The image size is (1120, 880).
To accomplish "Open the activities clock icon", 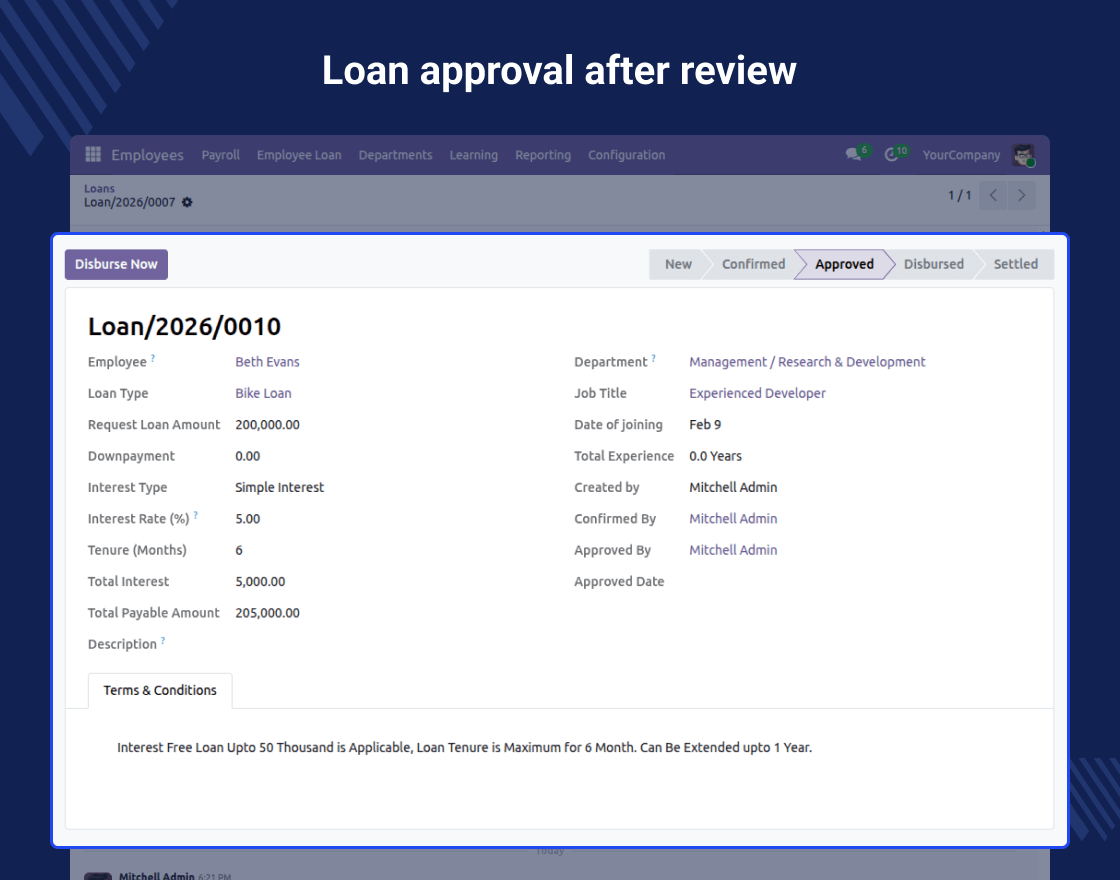I will [x=891, y=154].
